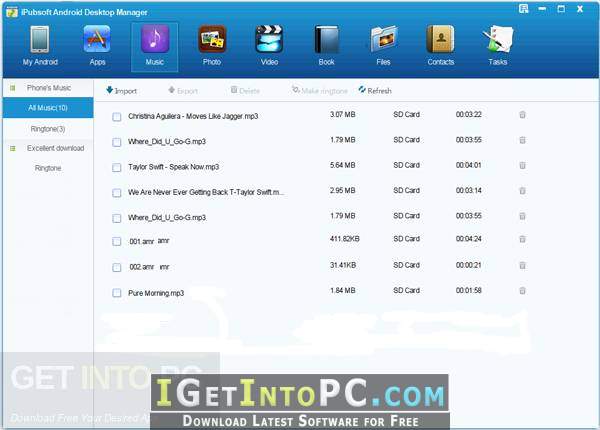The image size is (600, 430).
Task: Select All Music(10) in sidebar
Action: [48, 108]
